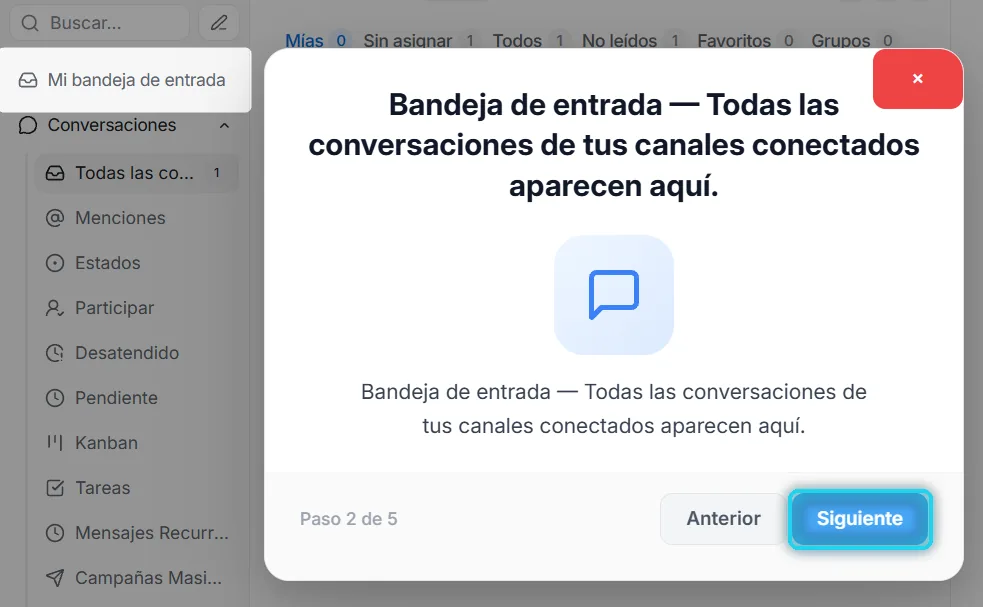Screen dimensions: 983x607
Task: Switch to the Mías tab
Action: click(x=316, y=41)
